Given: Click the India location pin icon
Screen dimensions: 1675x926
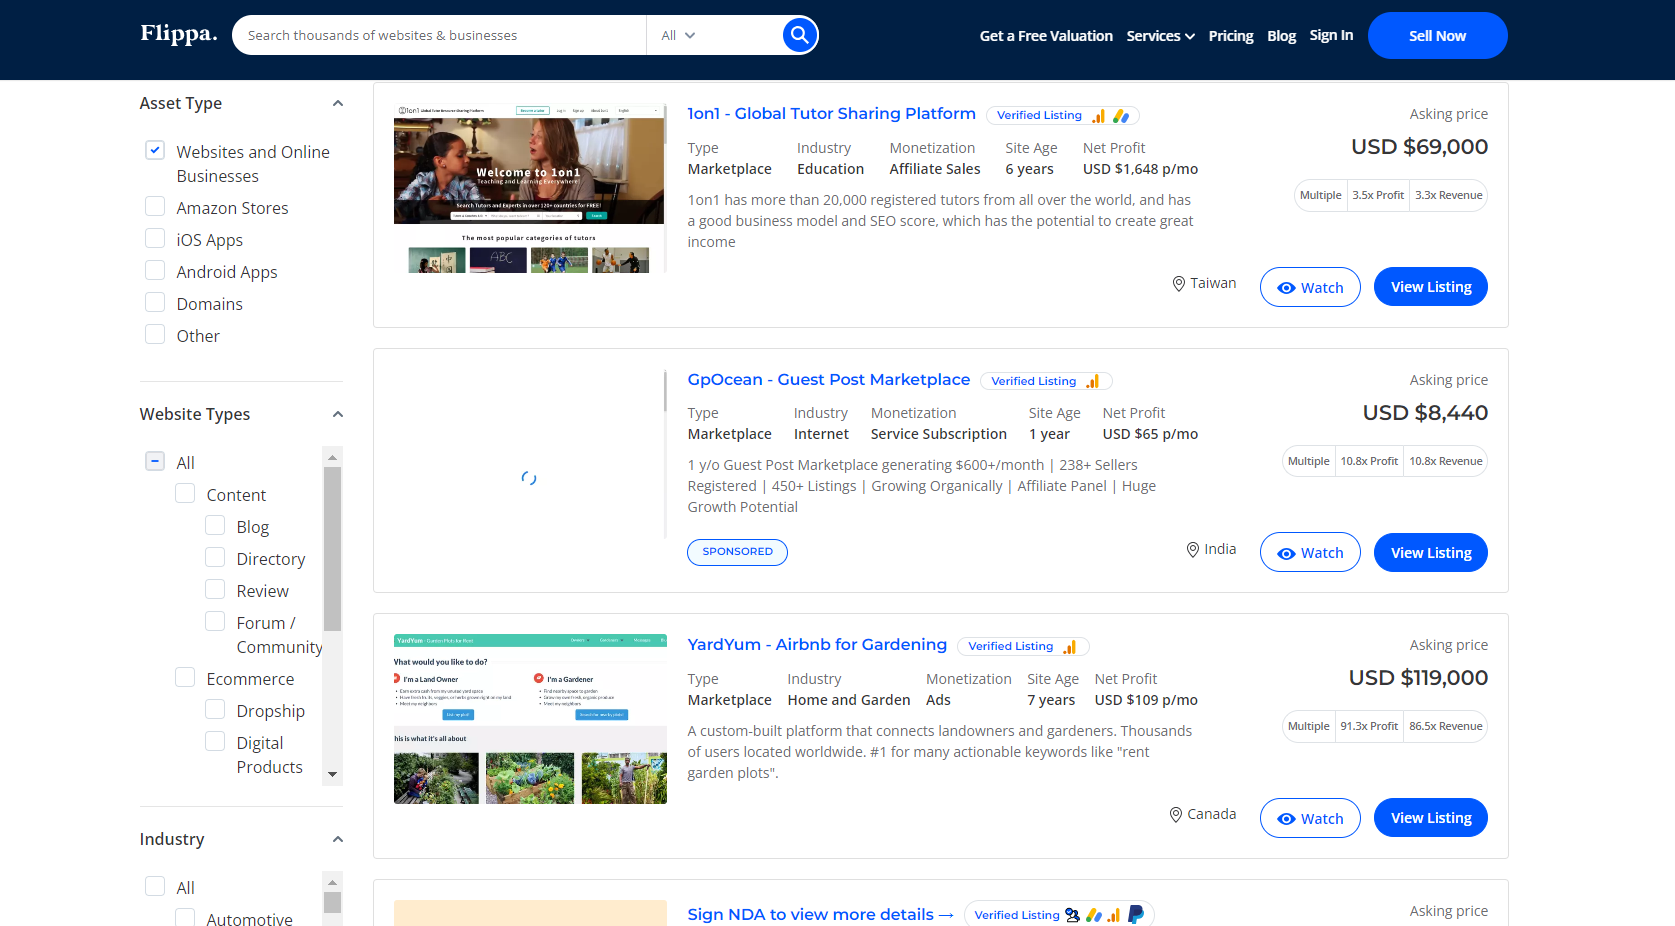Looking at the screenshot, I should [x=1193, y=550].
